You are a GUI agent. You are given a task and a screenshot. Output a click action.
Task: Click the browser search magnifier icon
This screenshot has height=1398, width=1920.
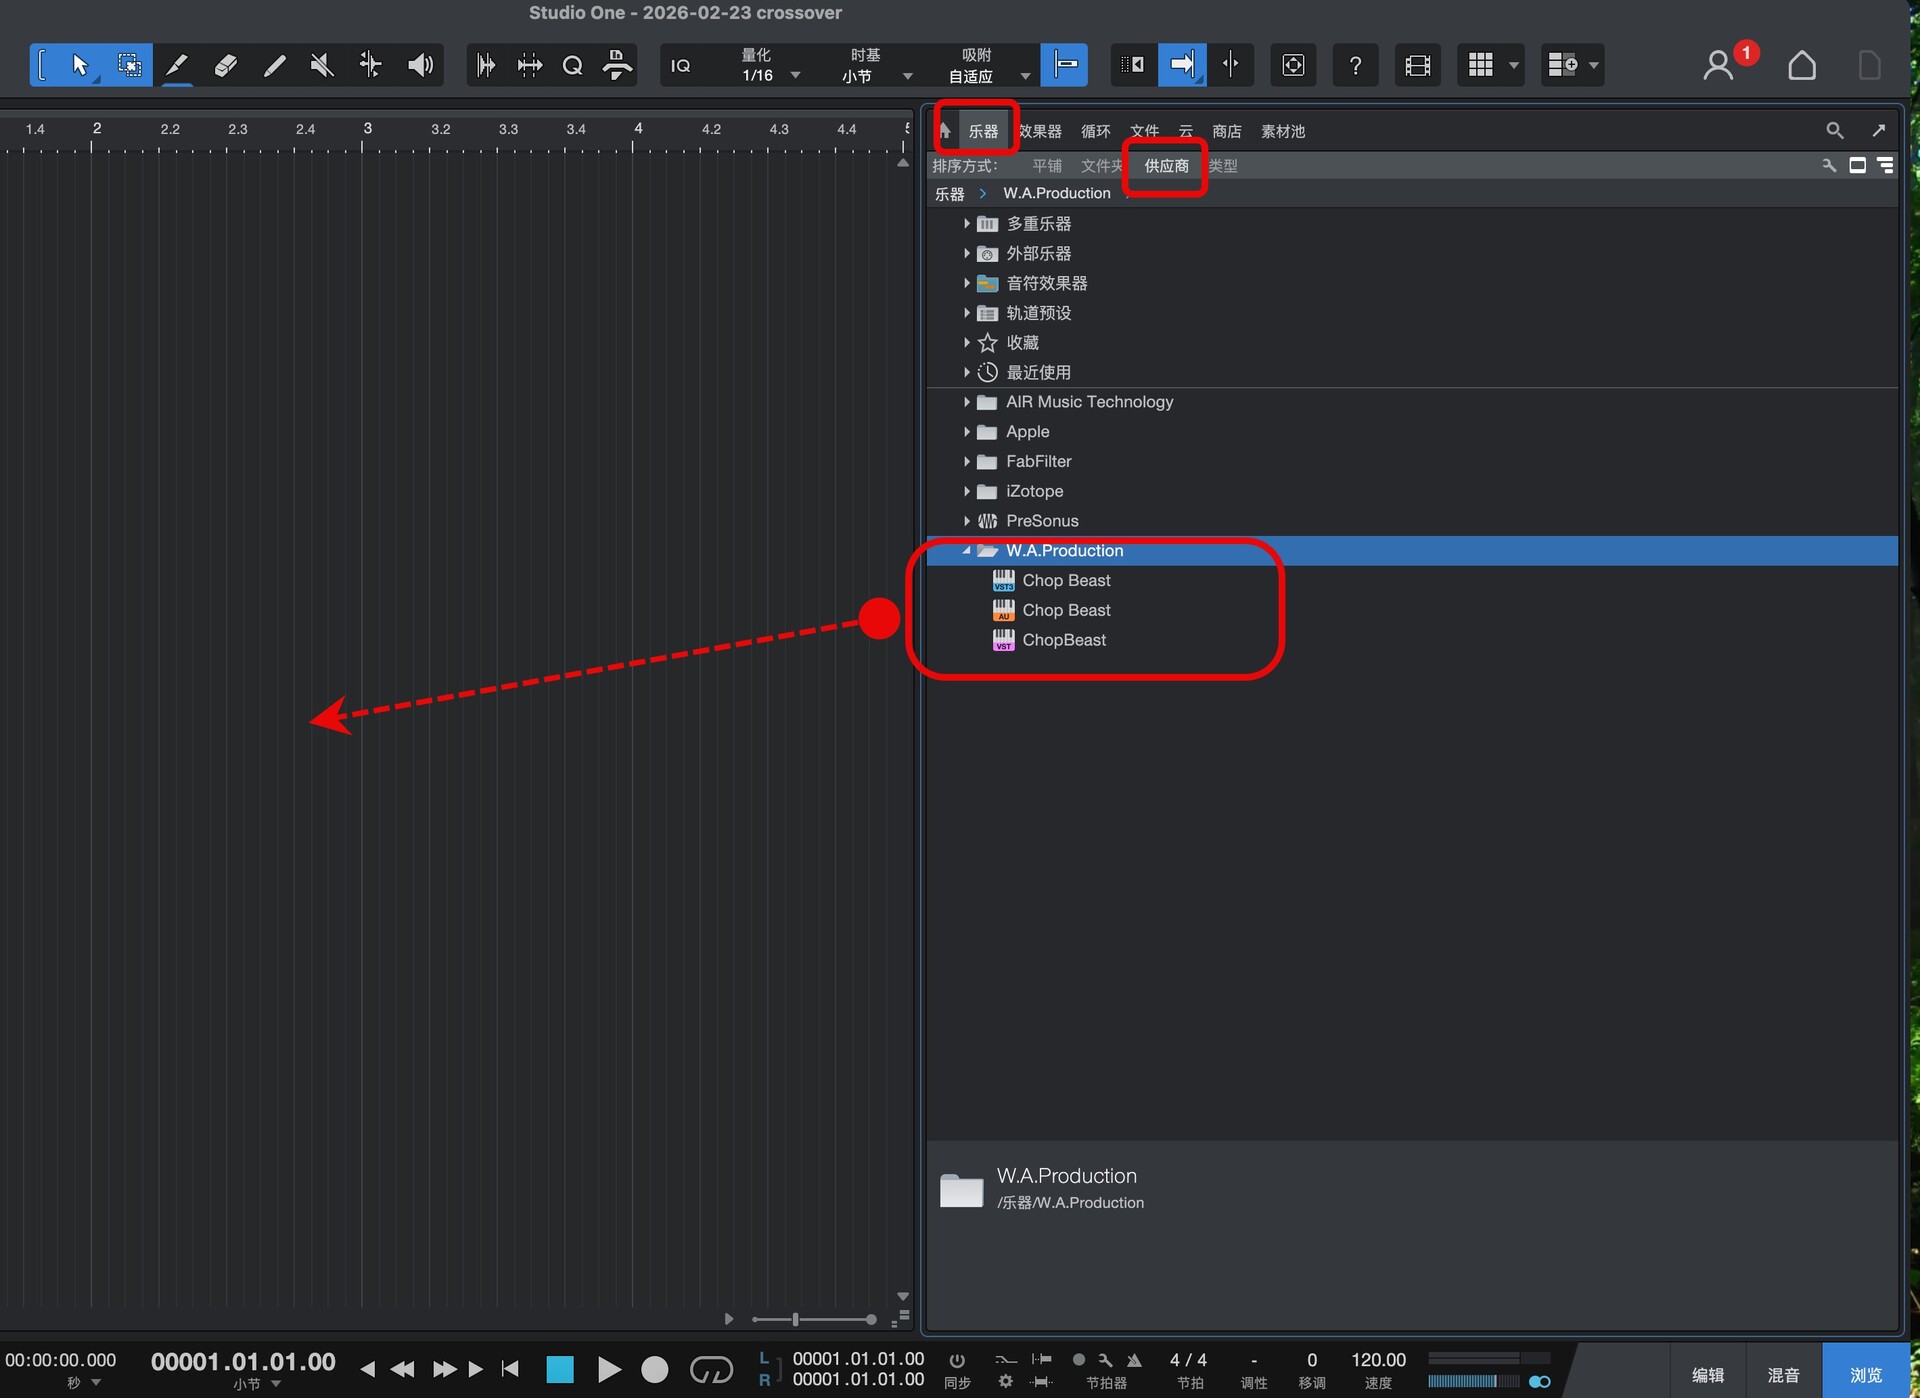(1834, 131)
